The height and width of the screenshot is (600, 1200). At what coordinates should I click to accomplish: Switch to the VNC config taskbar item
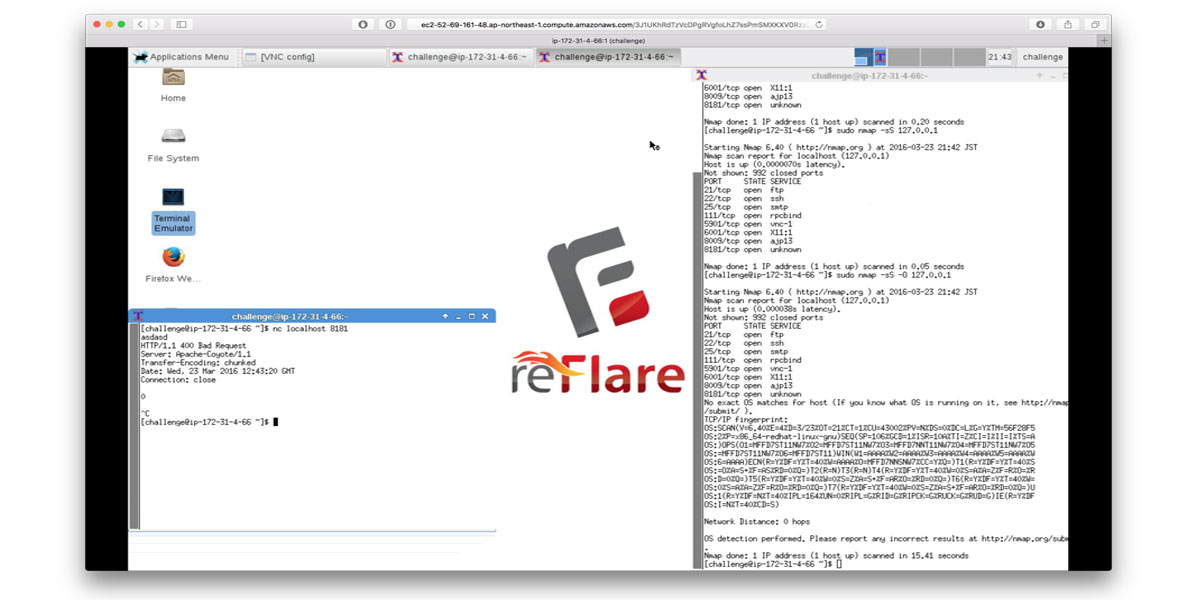click(314, 57)
